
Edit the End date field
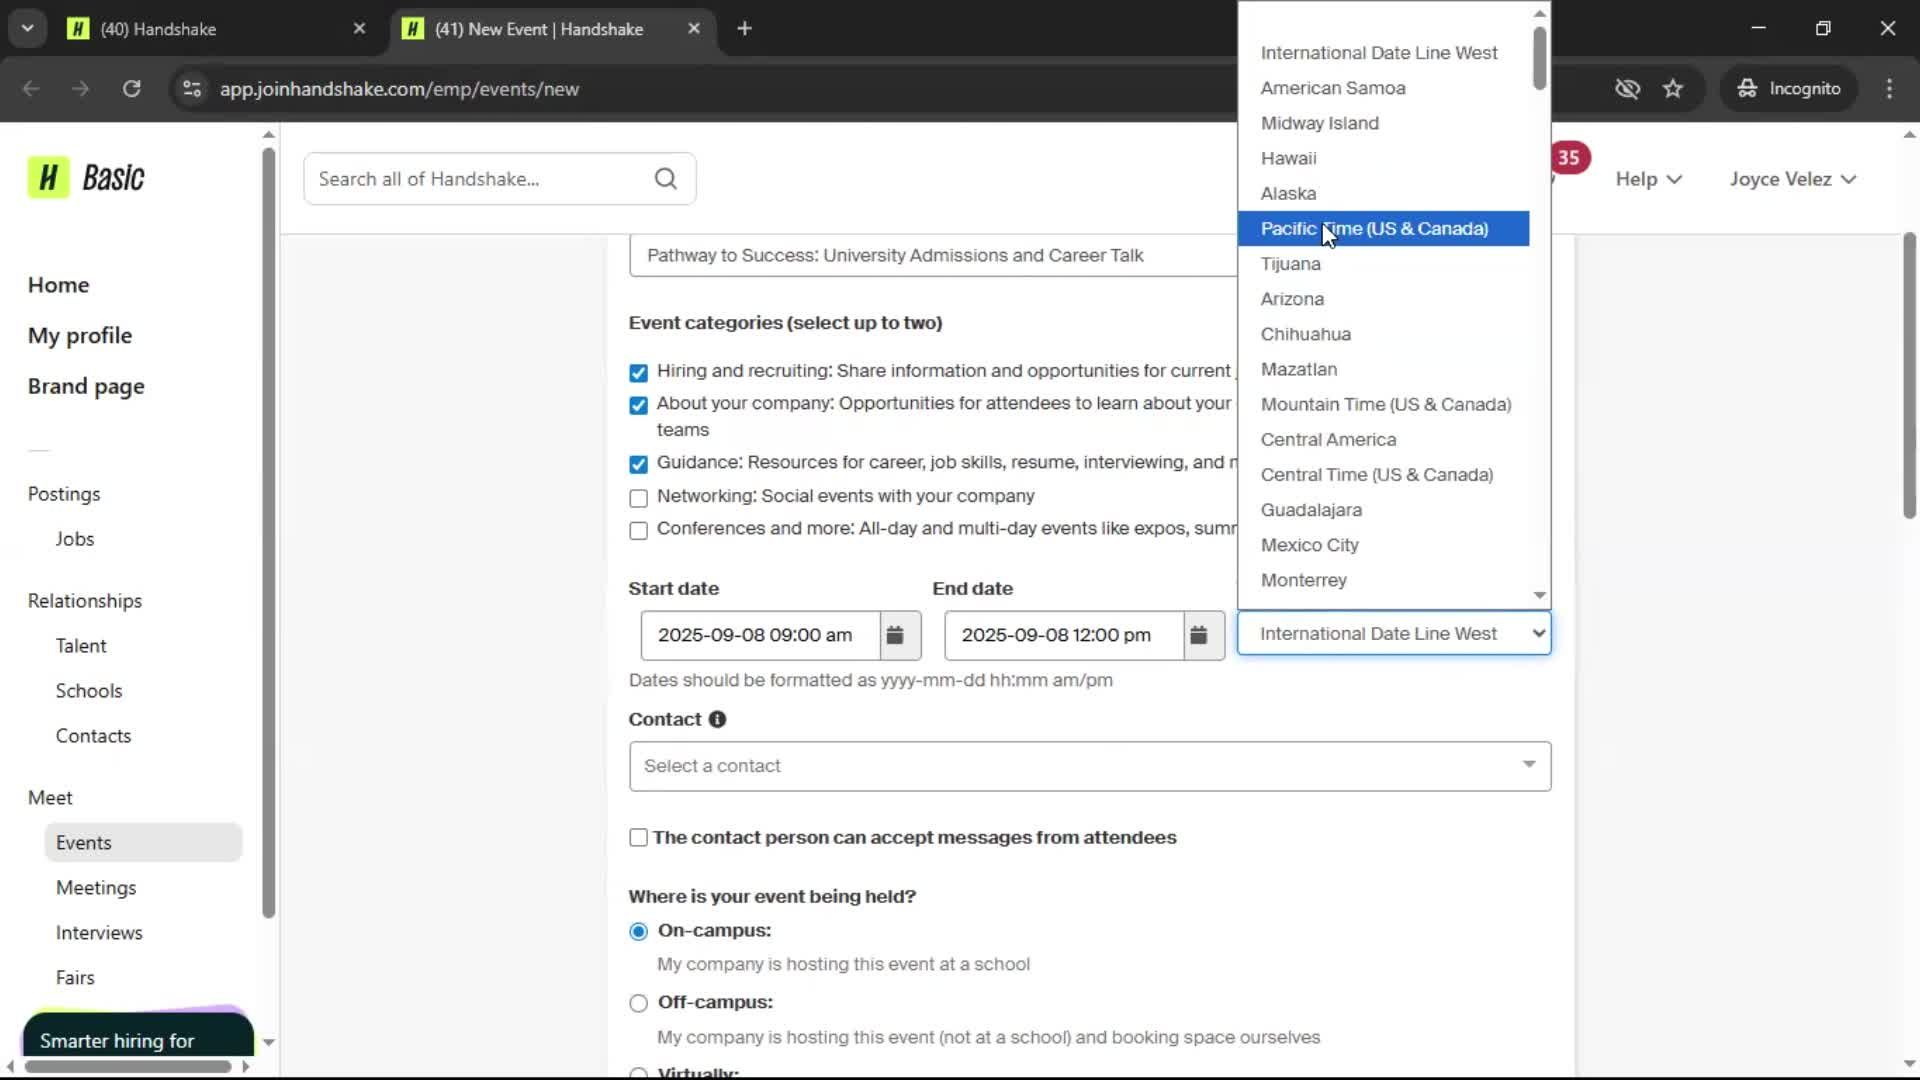coord(1064,635)
